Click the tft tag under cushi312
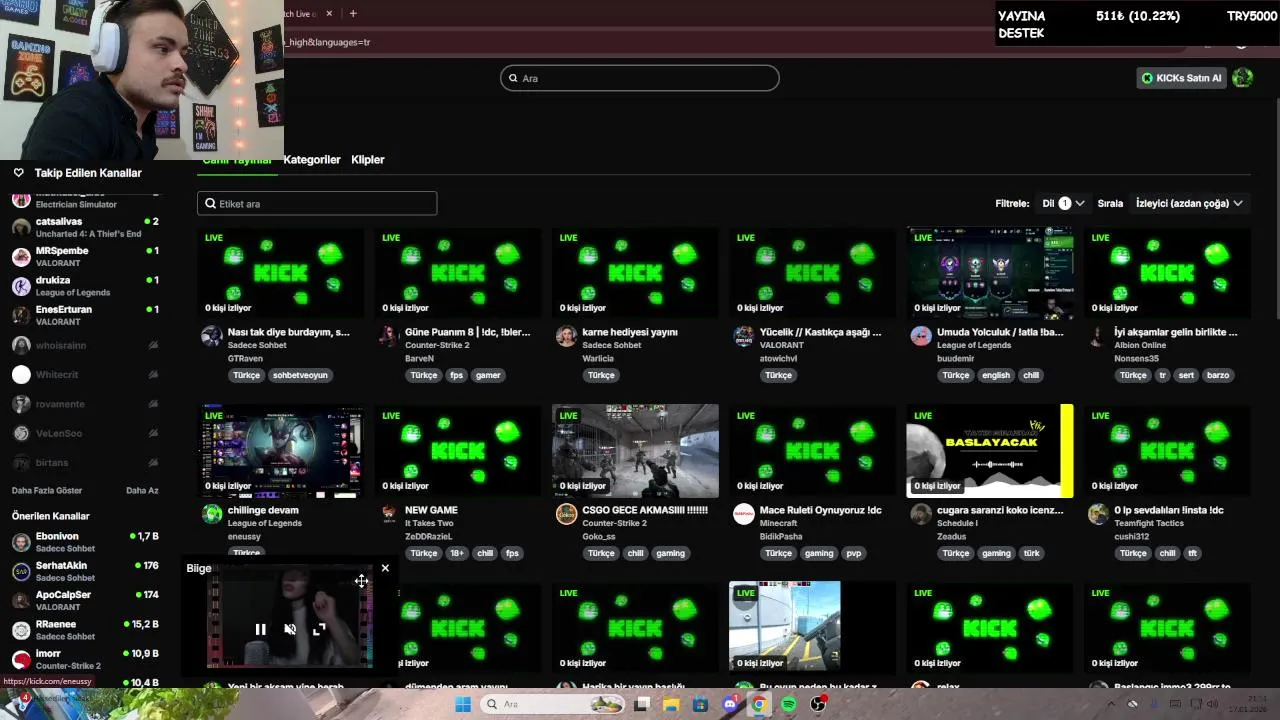 1192,553
